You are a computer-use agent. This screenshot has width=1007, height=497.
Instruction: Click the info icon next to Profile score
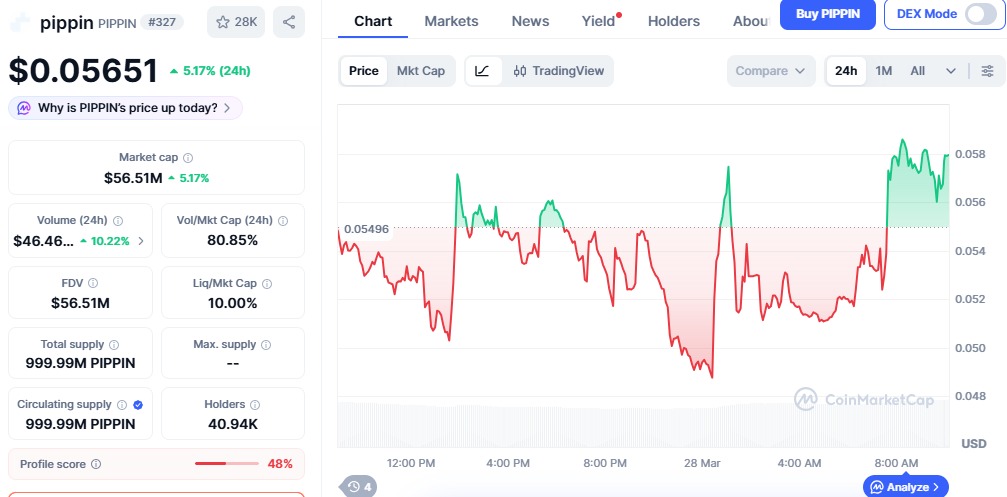point(96,464)
